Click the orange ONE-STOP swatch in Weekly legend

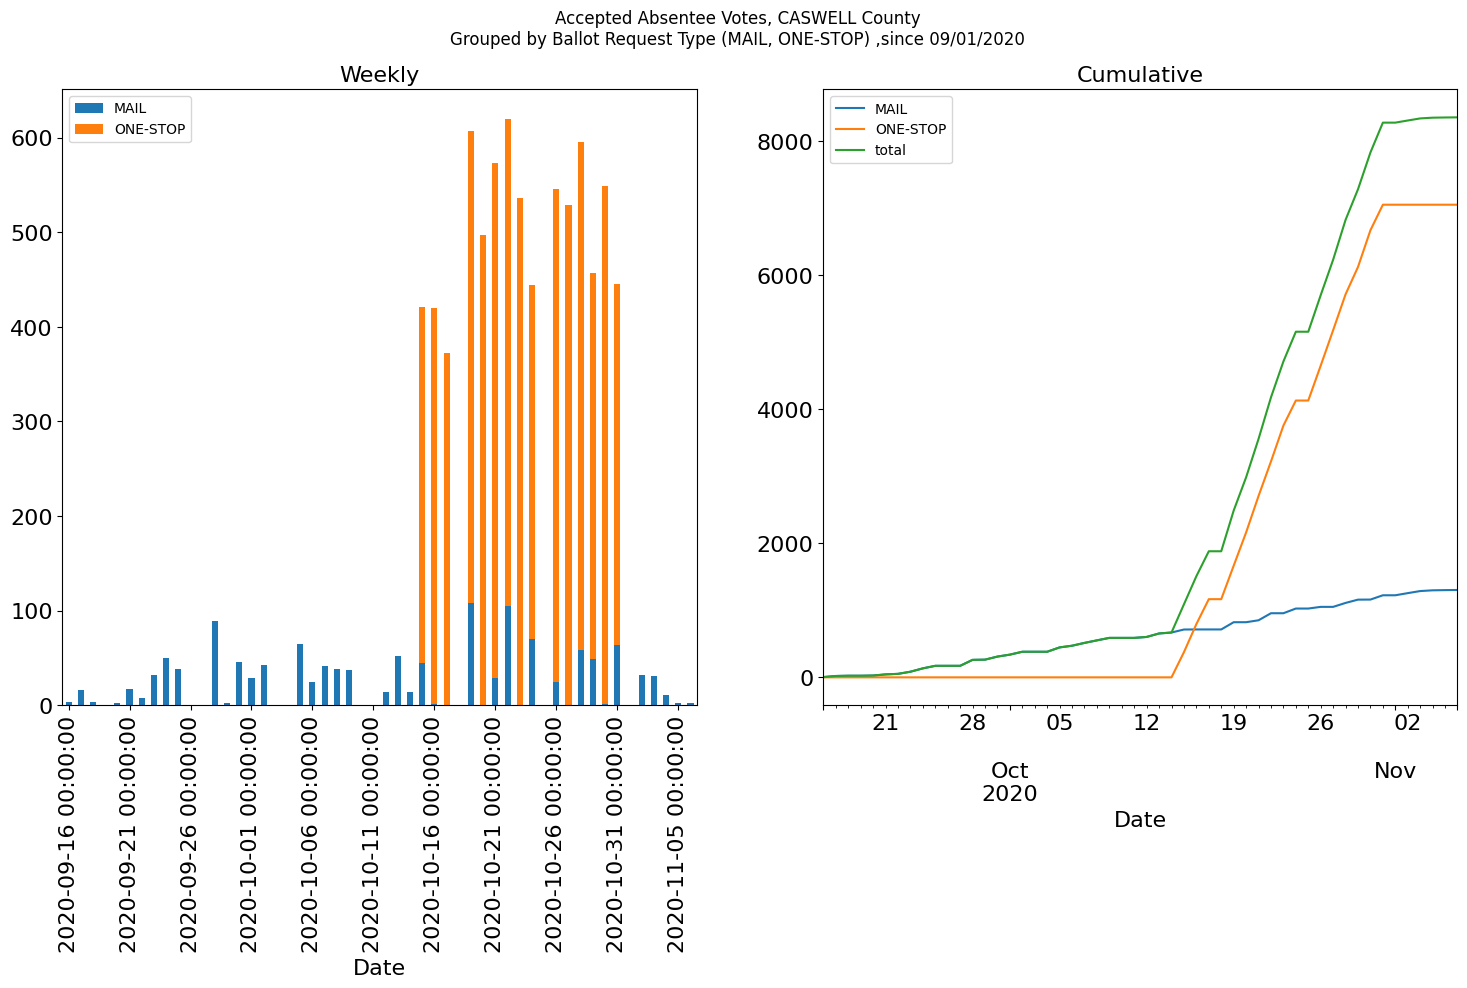89,129
